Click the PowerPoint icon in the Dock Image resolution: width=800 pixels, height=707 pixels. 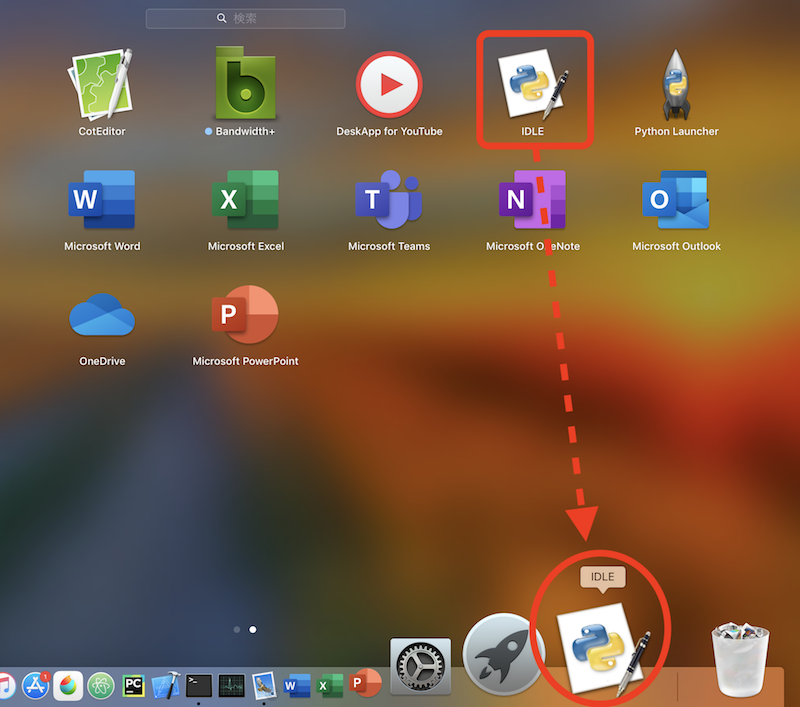click(x=365, y=683)
